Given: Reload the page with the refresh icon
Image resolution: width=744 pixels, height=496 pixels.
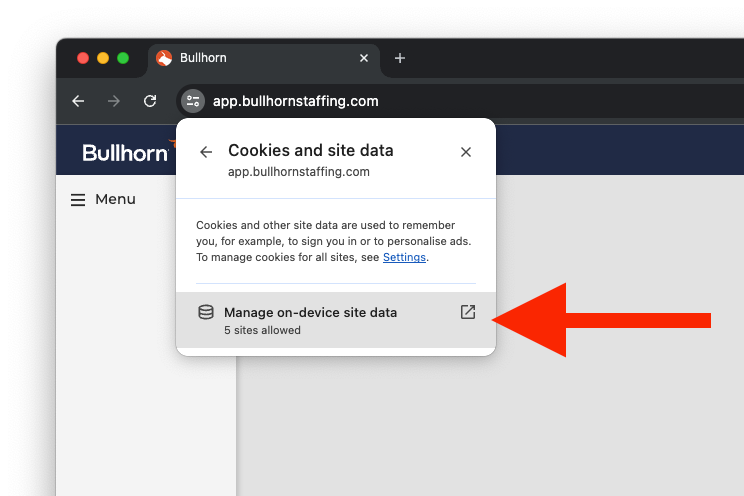Looking at the screenshot, I should pyautogui.click(x=150, y=101).
